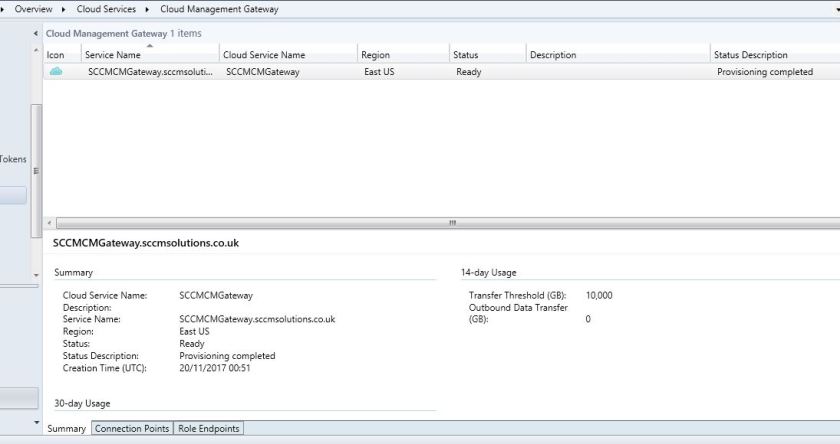Collapse the navigation pane using the arrow

35,33
